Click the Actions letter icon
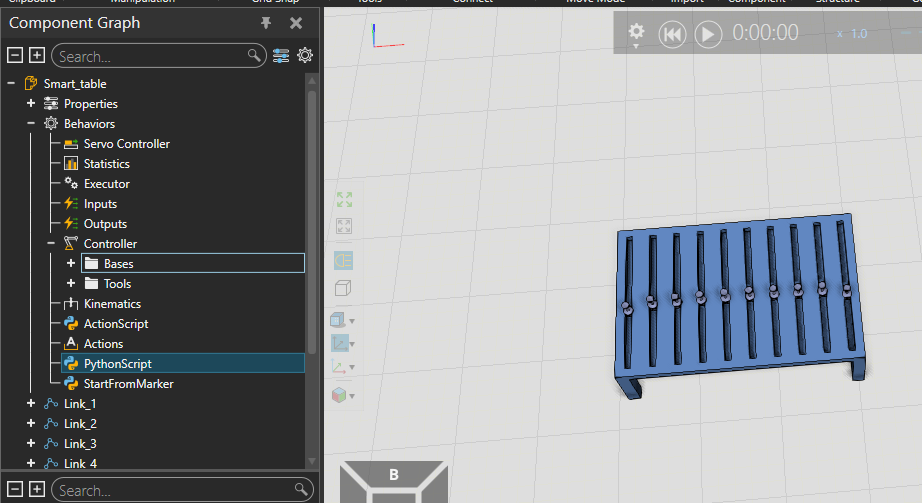This screenshot has height=503, width=922. (x=71, y=344)
